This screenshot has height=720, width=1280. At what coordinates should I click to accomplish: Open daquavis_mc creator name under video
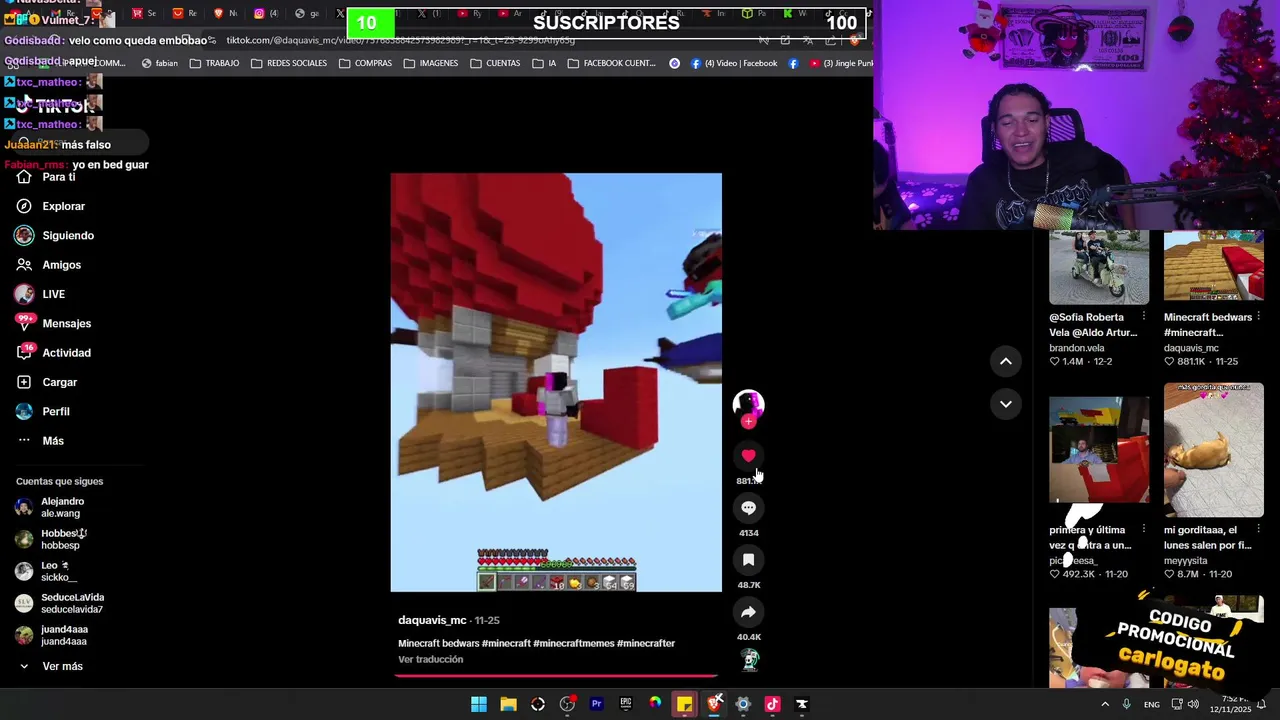432,620
